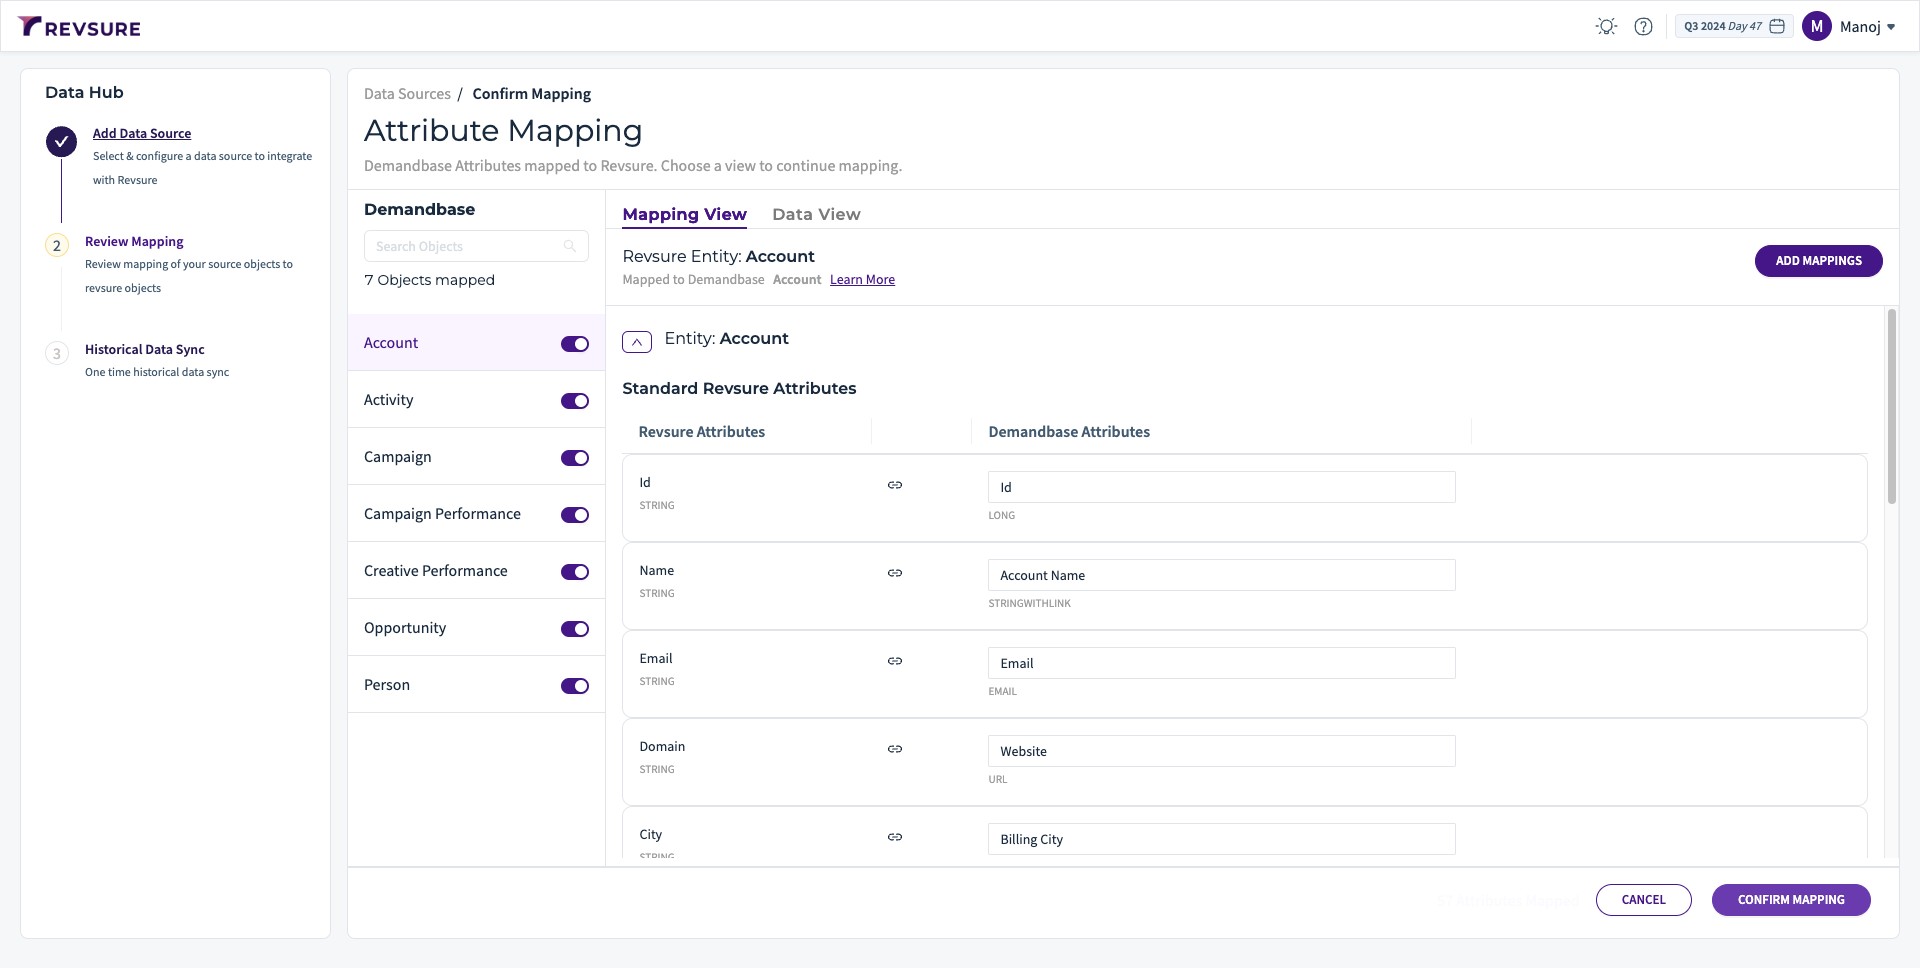
Task: Open the Q3 2024 Day 47 selector
Action: tap(1734, 27)
